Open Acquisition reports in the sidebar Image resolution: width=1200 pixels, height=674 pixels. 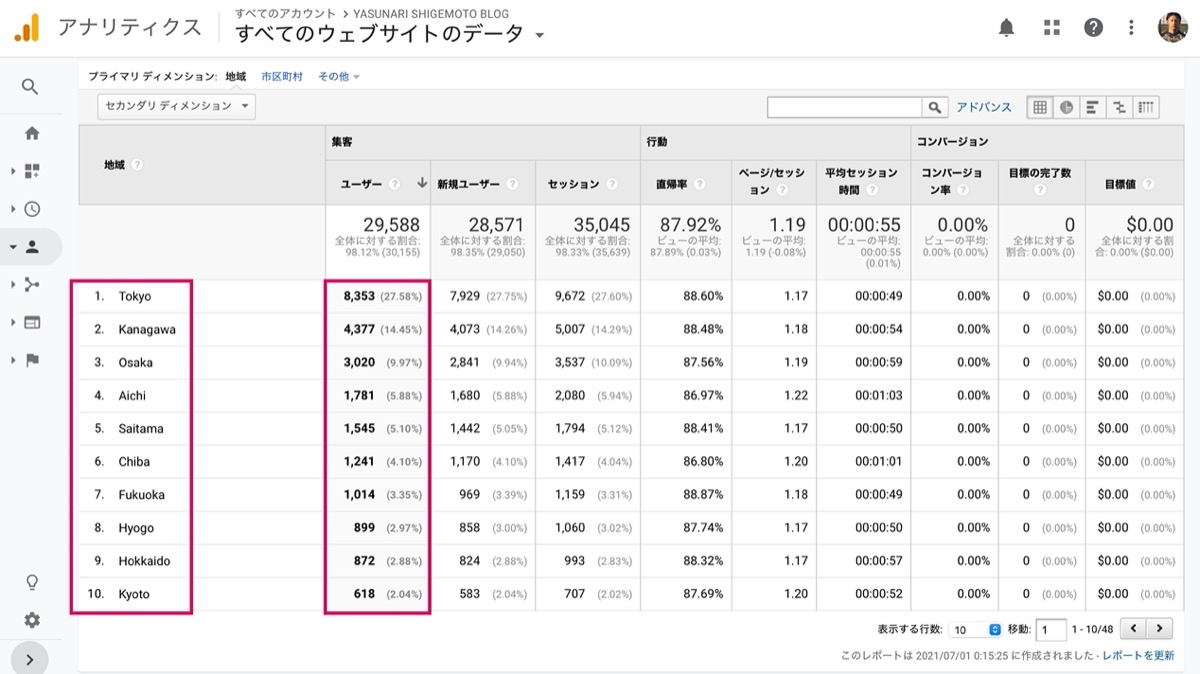coord(32,285)
